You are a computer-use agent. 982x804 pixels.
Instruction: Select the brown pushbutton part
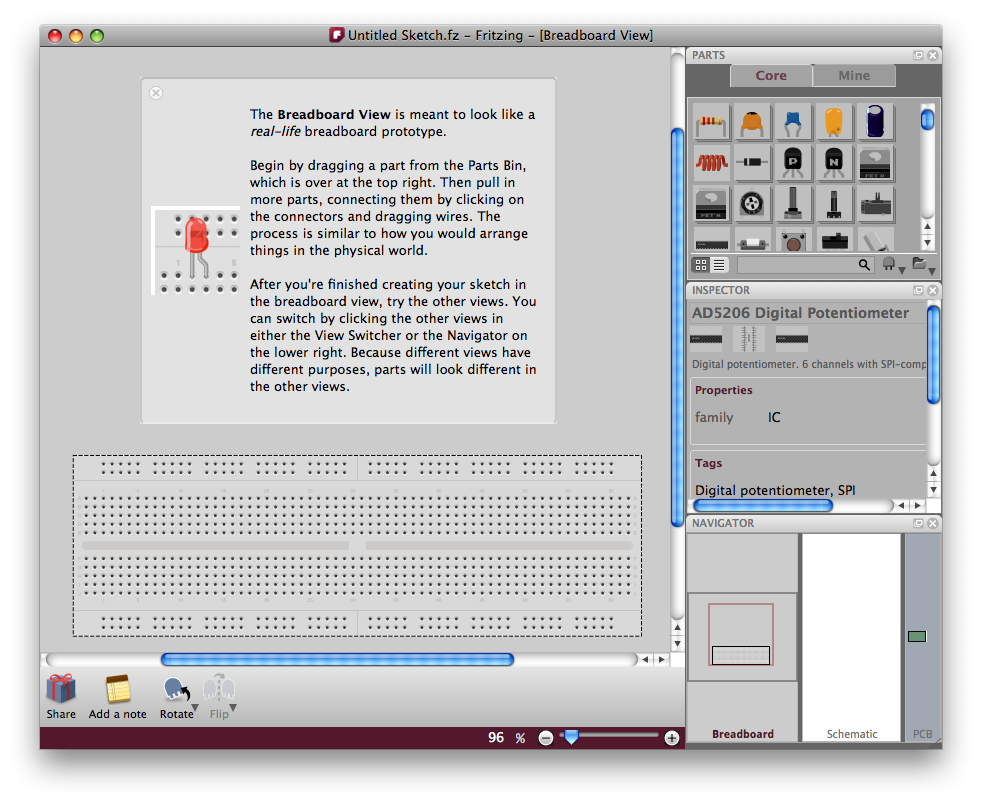point(793,240)
